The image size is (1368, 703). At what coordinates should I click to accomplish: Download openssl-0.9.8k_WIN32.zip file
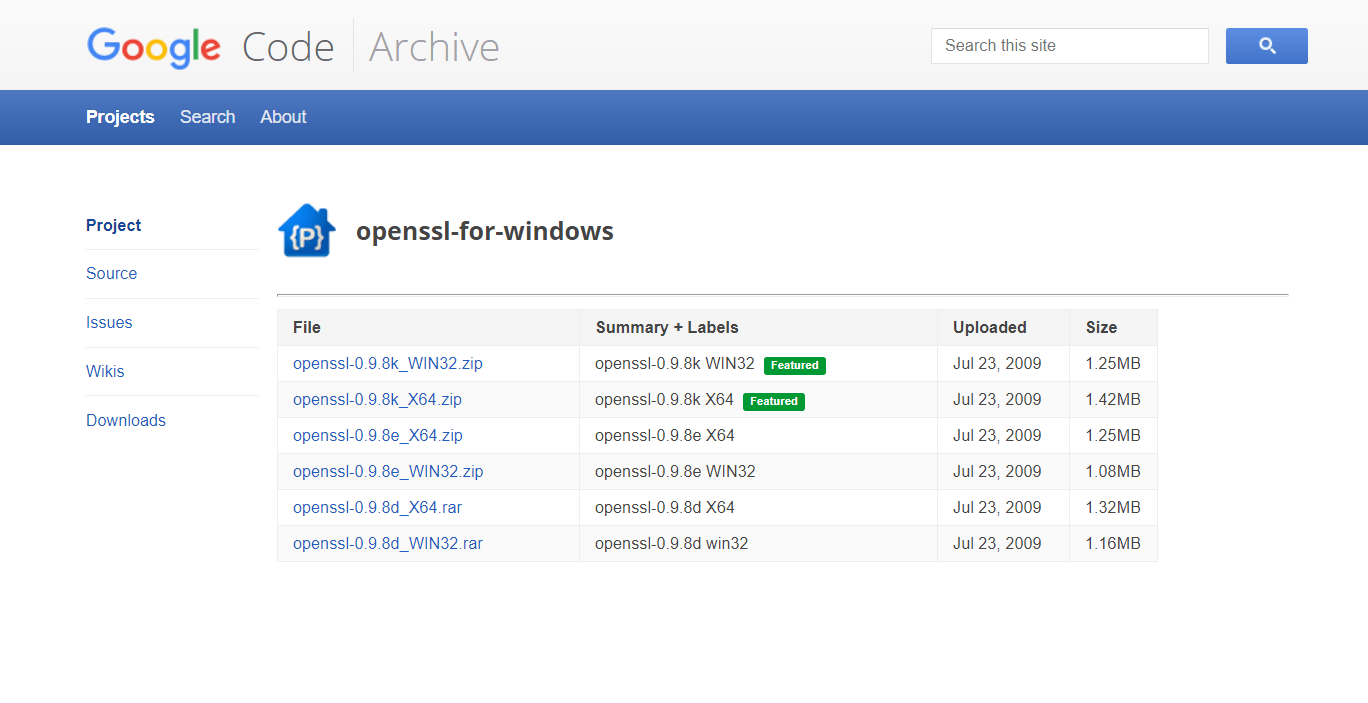[x=387, y=364]
